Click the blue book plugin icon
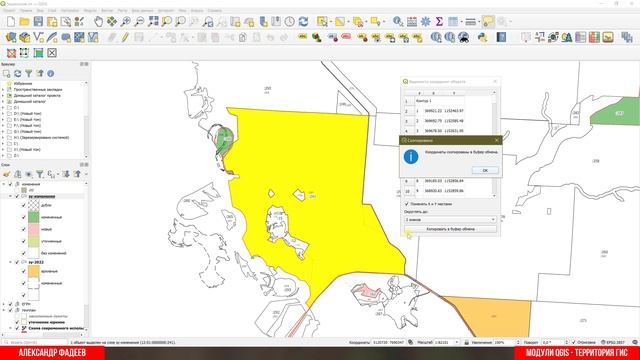The image size is (640, 360). (x=501, y=38)
